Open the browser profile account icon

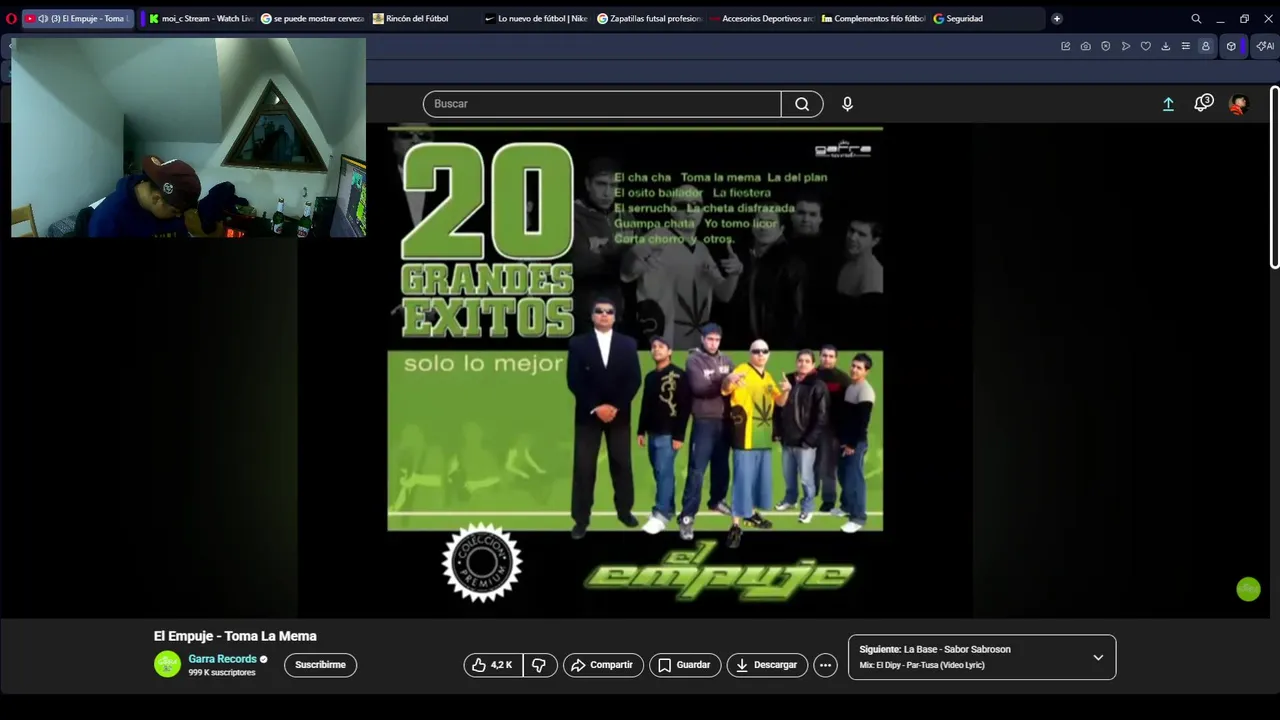tap(1205, 46)
